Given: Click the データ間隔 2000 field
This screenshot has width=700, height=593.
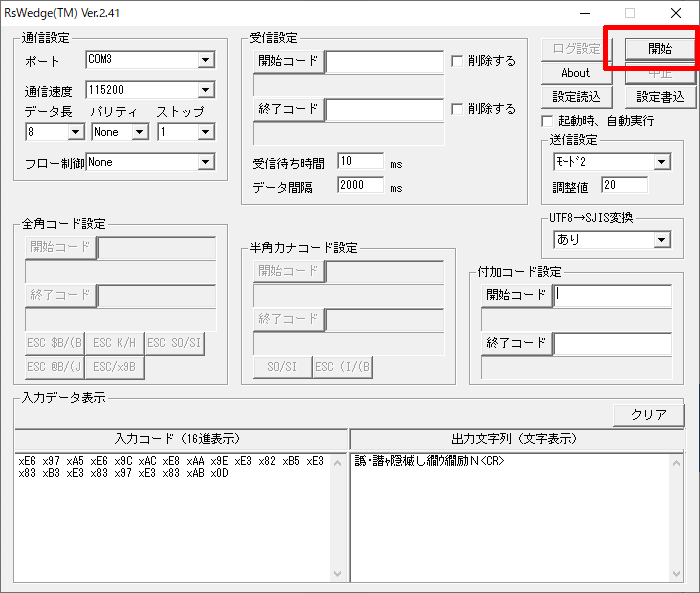Looking at the screenshot, I should click(360, 185).
